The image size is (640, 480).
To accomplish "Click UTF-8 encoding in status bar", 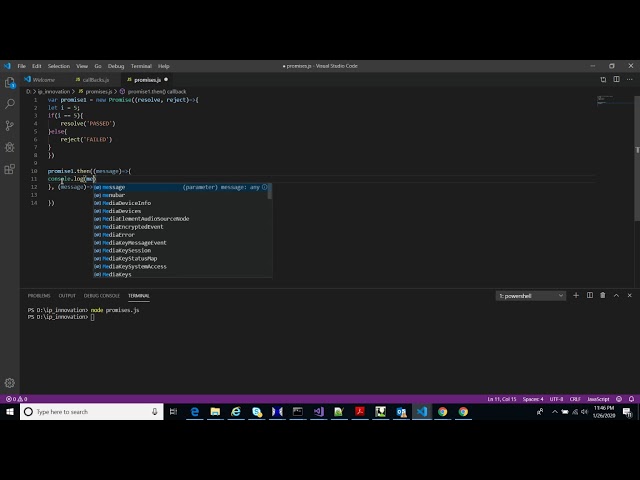I will [x=556, y=399].
